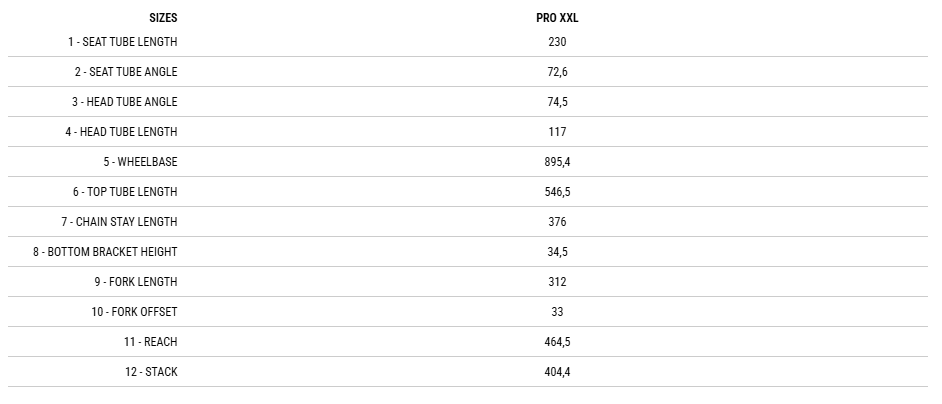Click the head tube angle value 74,5

(557, 102)
